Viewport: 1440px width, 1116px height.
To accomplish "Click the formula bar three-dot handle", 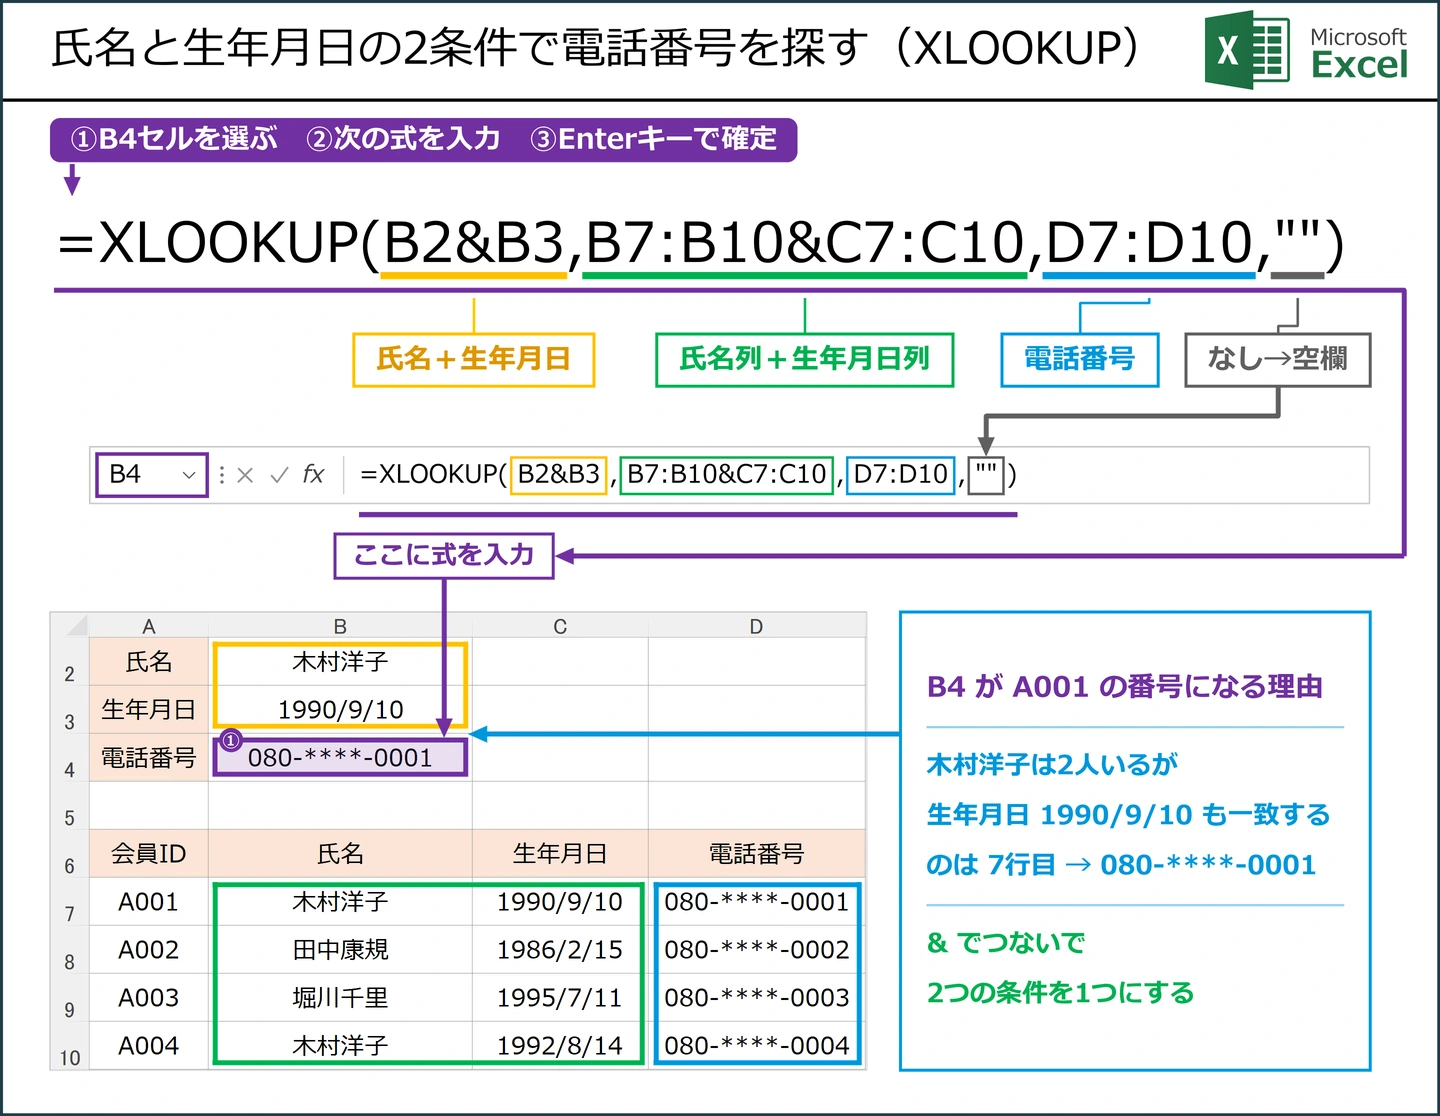I will (x=221, y=475).
